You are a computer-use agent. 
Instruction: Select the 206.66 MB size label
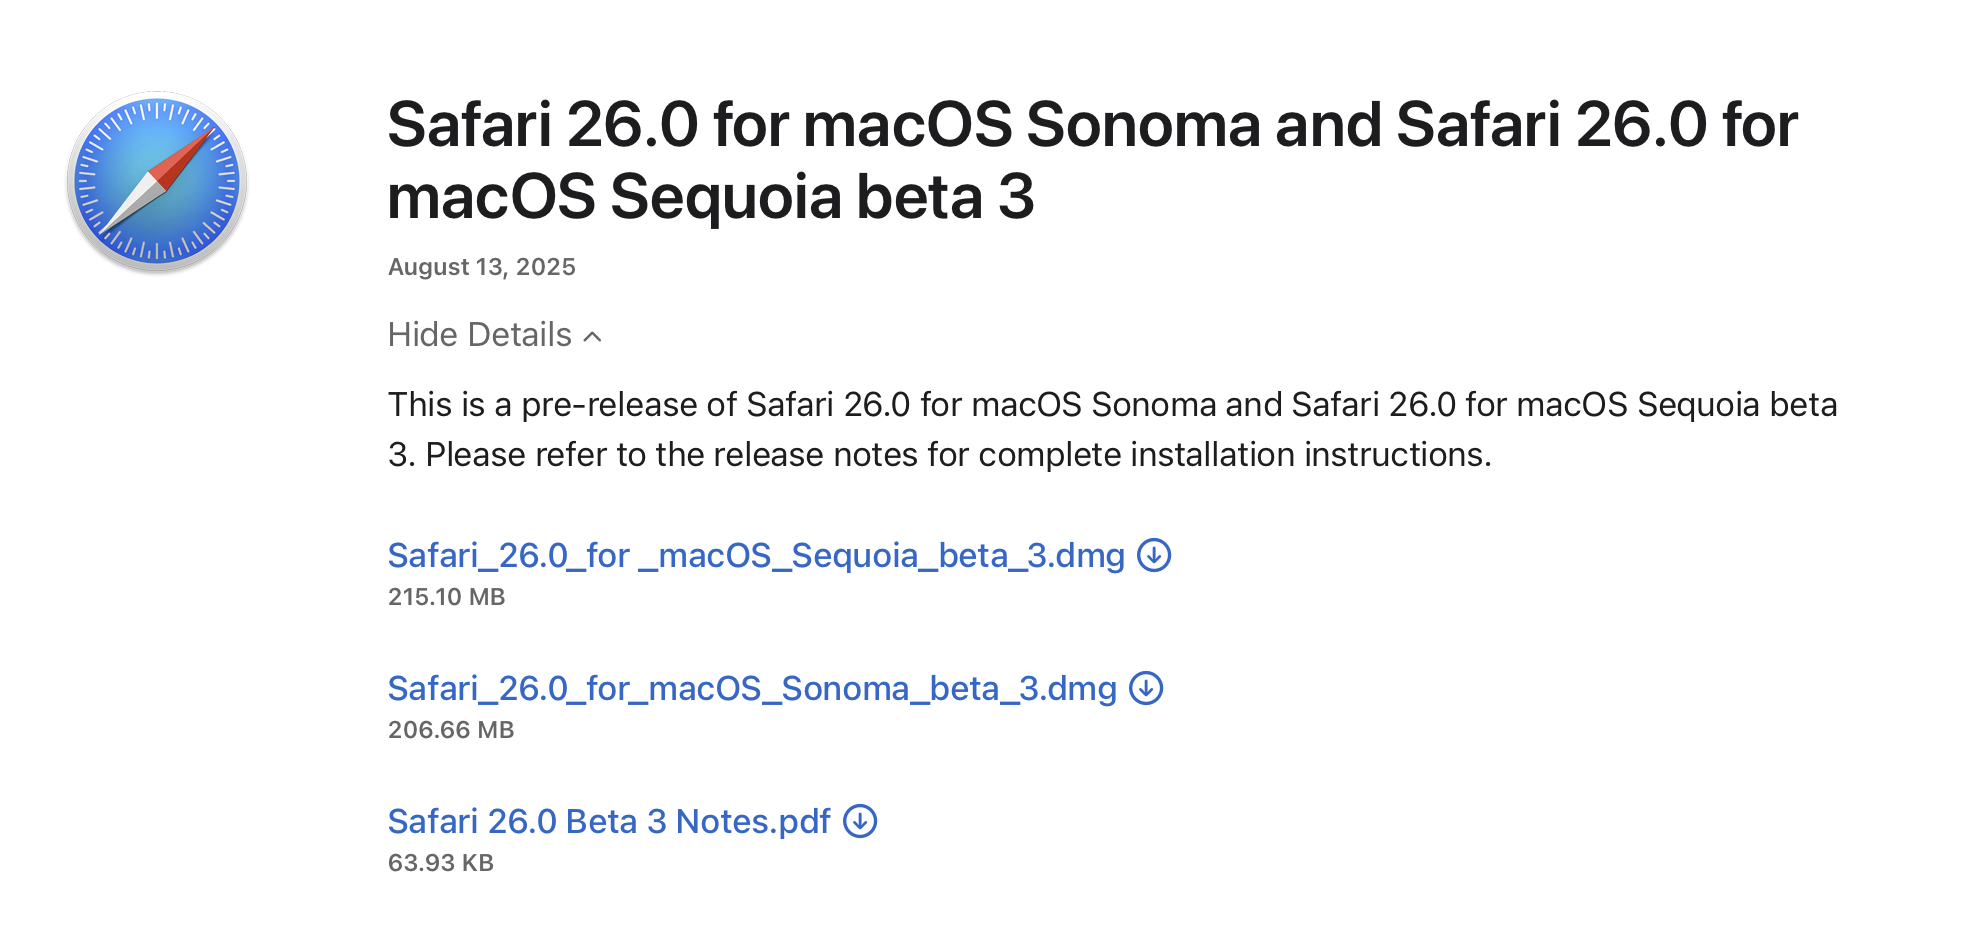(450, 730)
